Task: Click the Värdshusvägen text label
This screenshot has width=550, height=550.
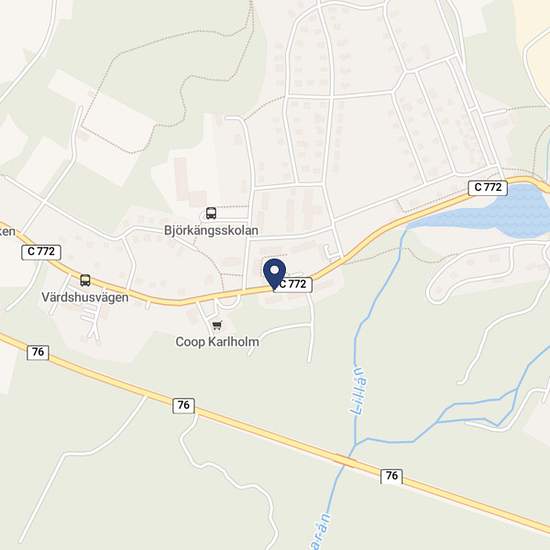Action: tap(85, 297)
